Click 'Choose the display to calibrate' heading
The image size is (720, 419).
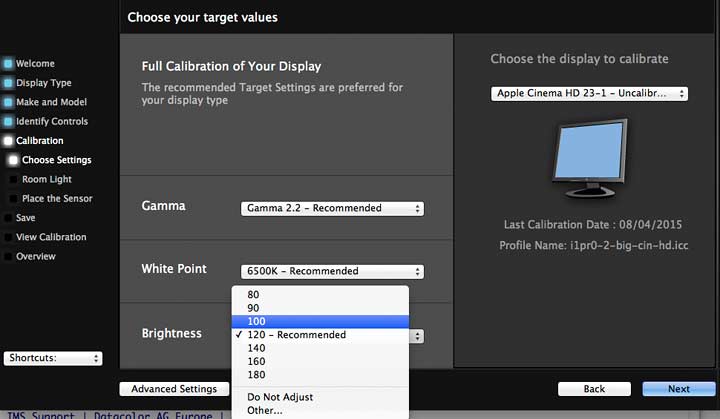579,59
